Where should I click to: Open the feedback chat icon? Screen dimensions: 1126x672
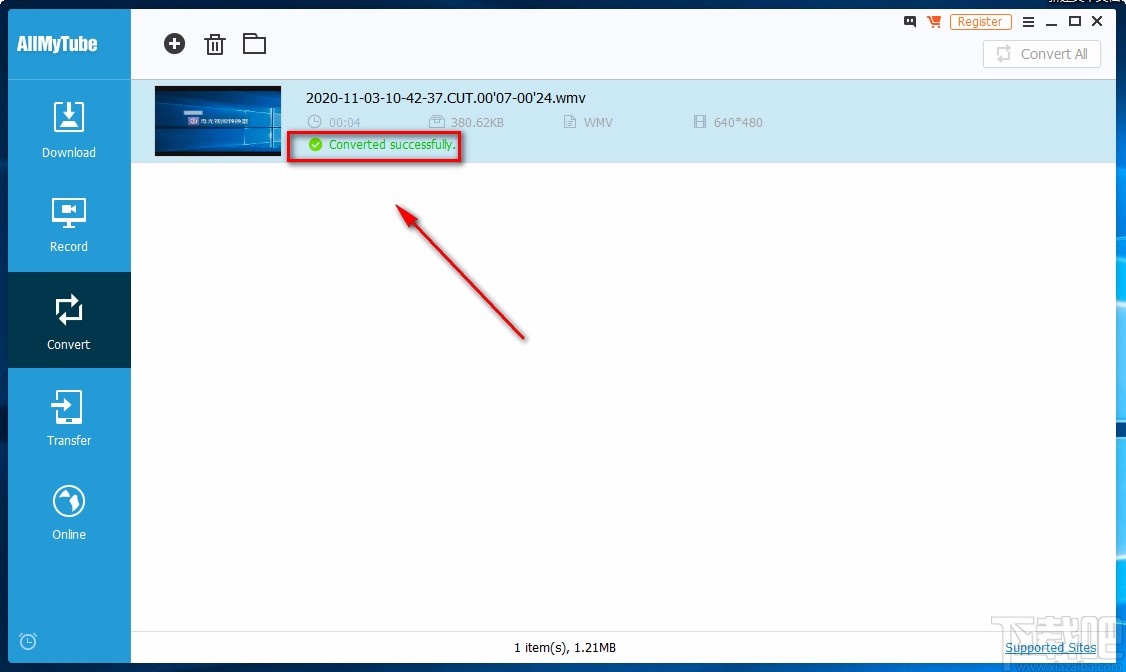pos(910,22)
